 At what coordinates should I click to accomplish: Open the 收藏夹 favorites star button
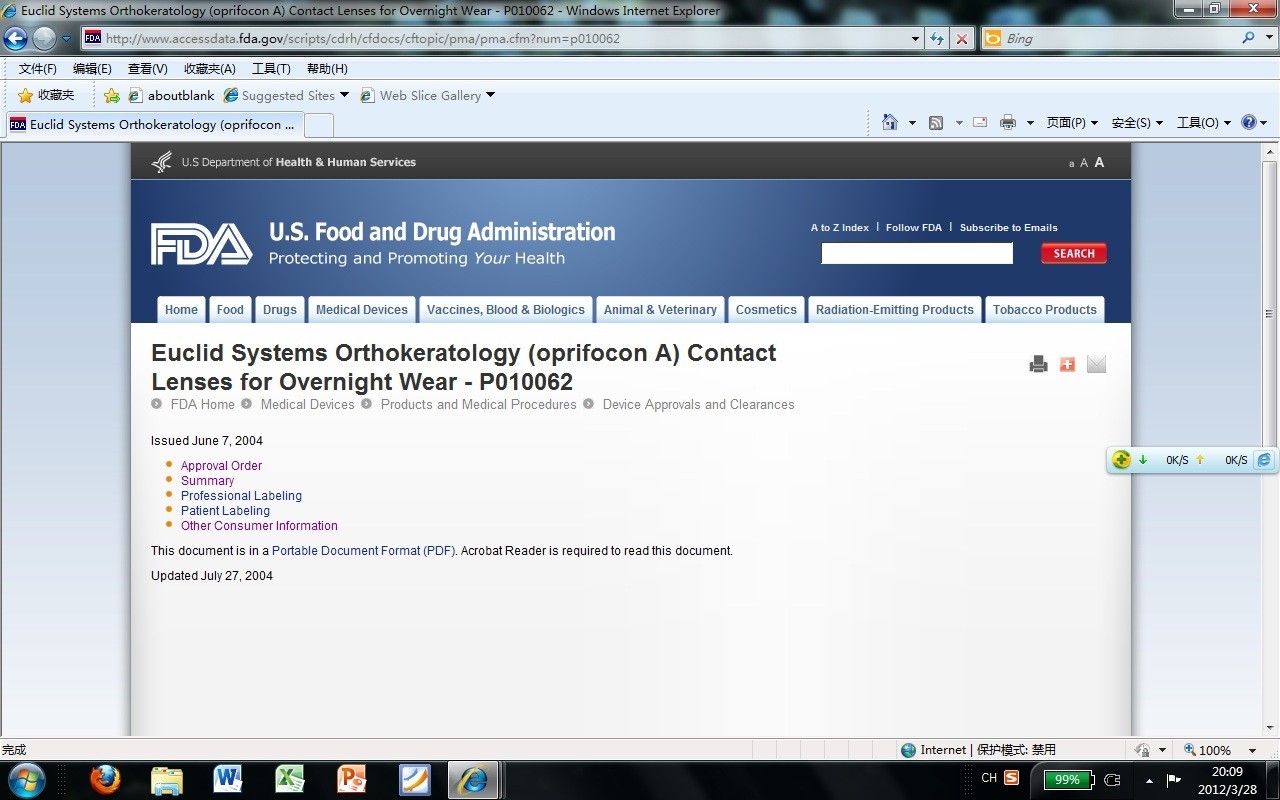click(46, 95)
